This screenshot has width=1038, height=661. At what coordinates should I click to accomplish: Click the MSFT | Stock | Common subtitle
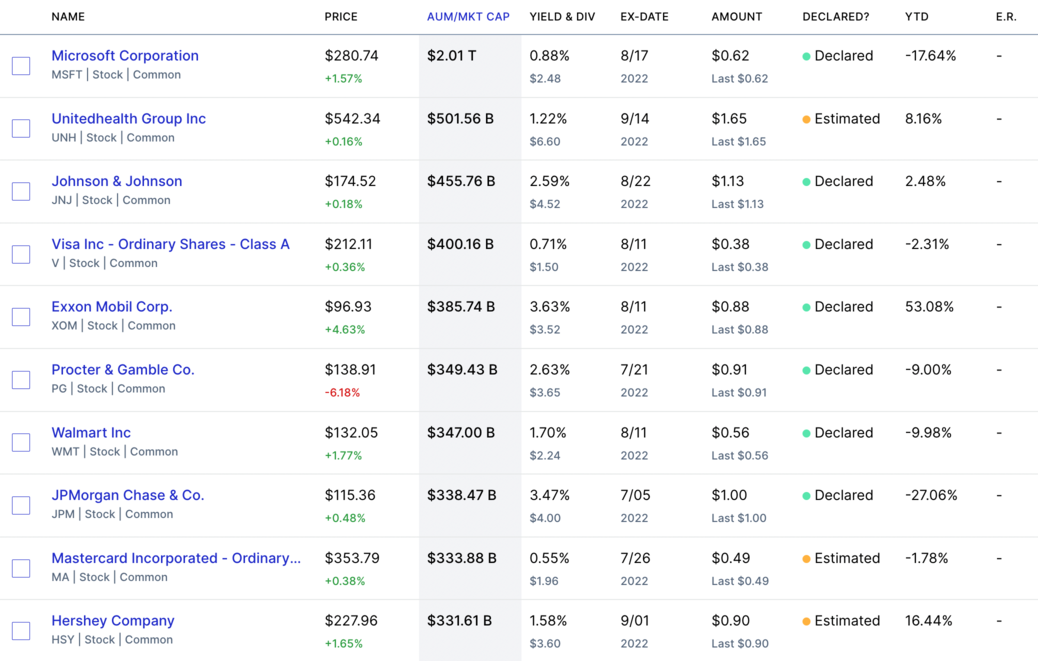(116, 75)
